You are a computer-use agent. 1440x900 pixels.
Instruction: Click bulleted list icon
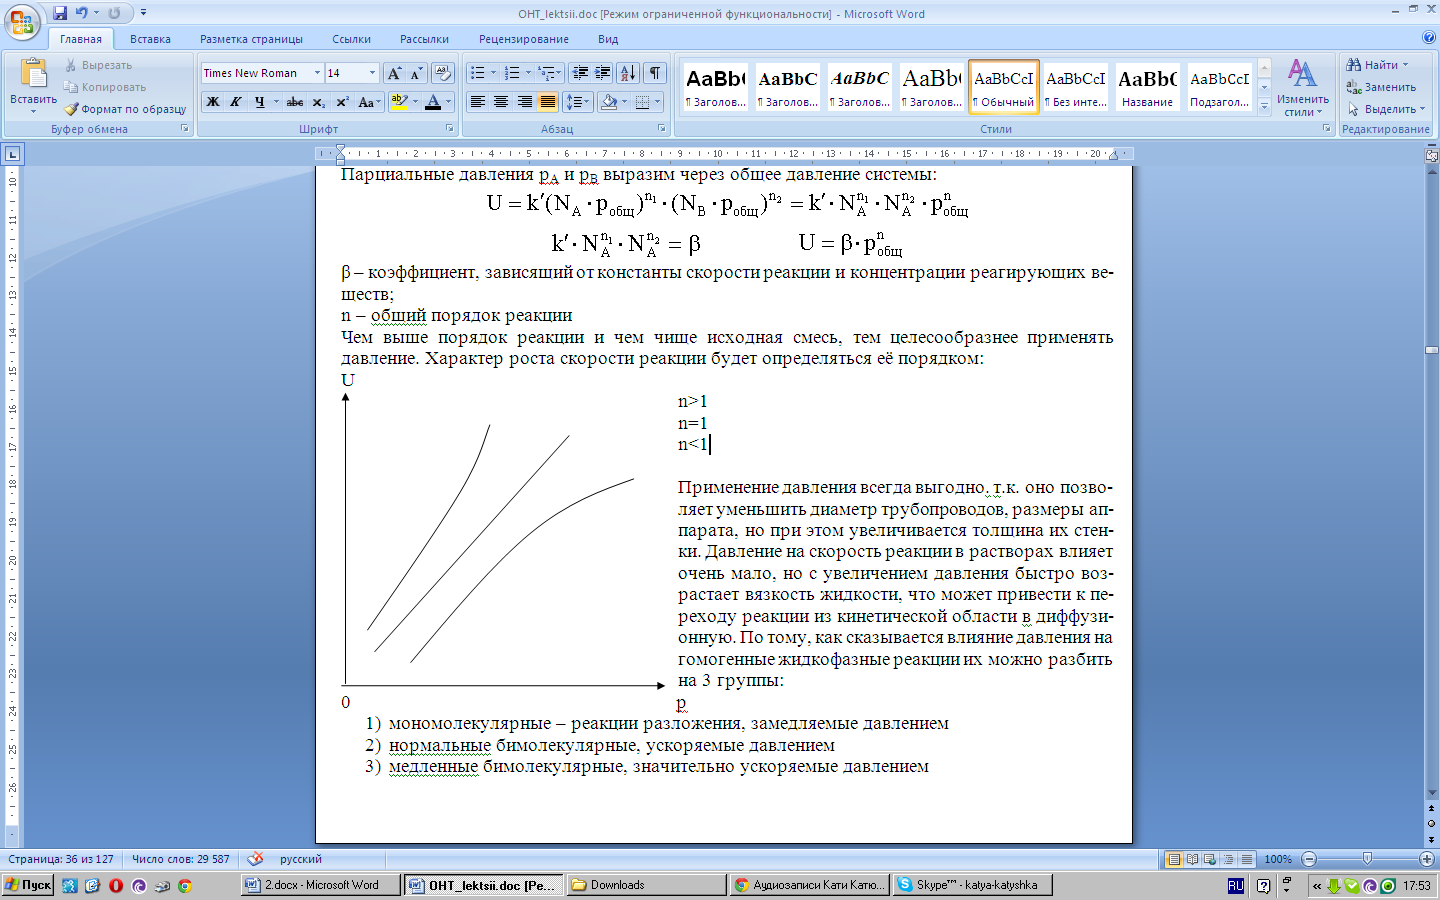coord(478,73)
